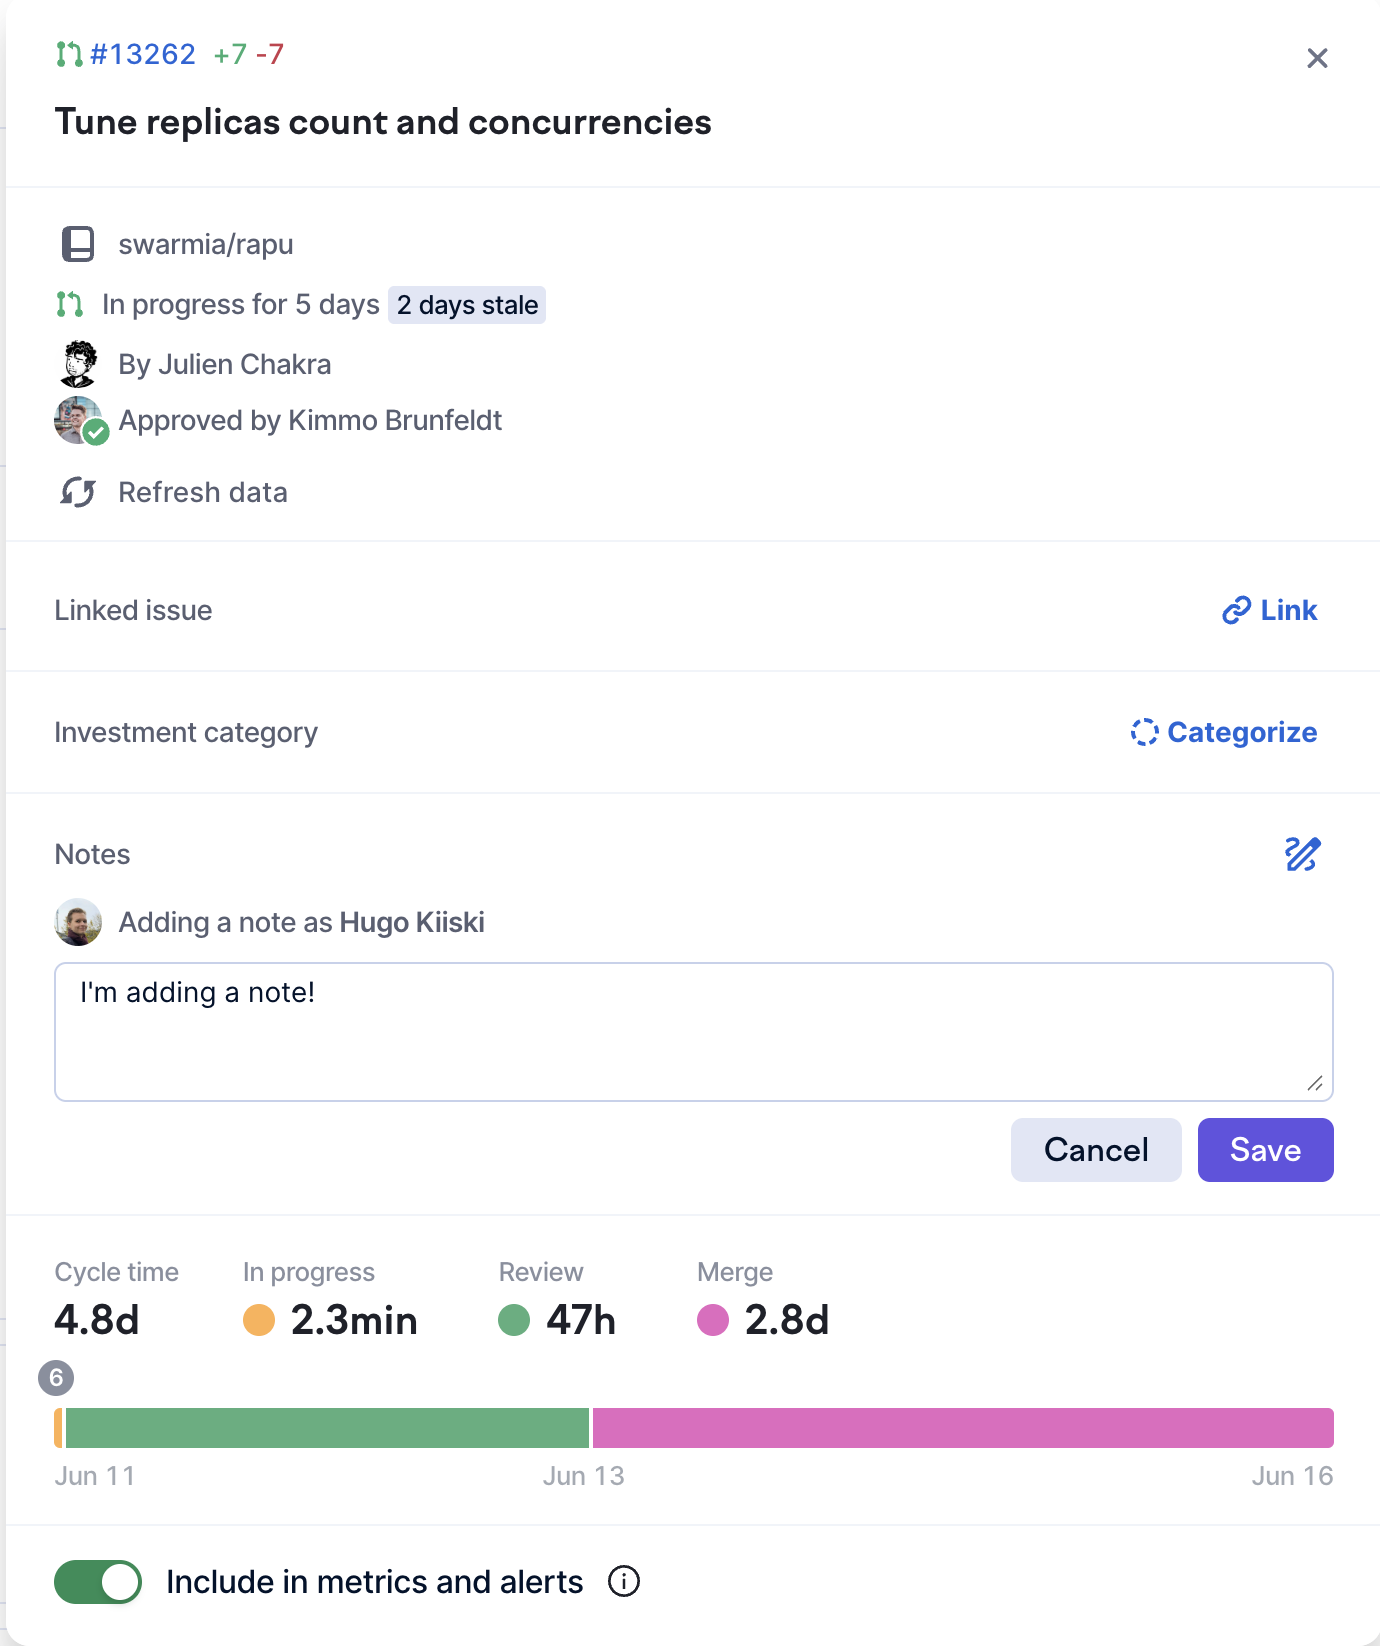This screenshot has height=1646, width=1380.
Task: Click the Categorize investment button
Action: pyautogui.click(x=1223, y=732)
